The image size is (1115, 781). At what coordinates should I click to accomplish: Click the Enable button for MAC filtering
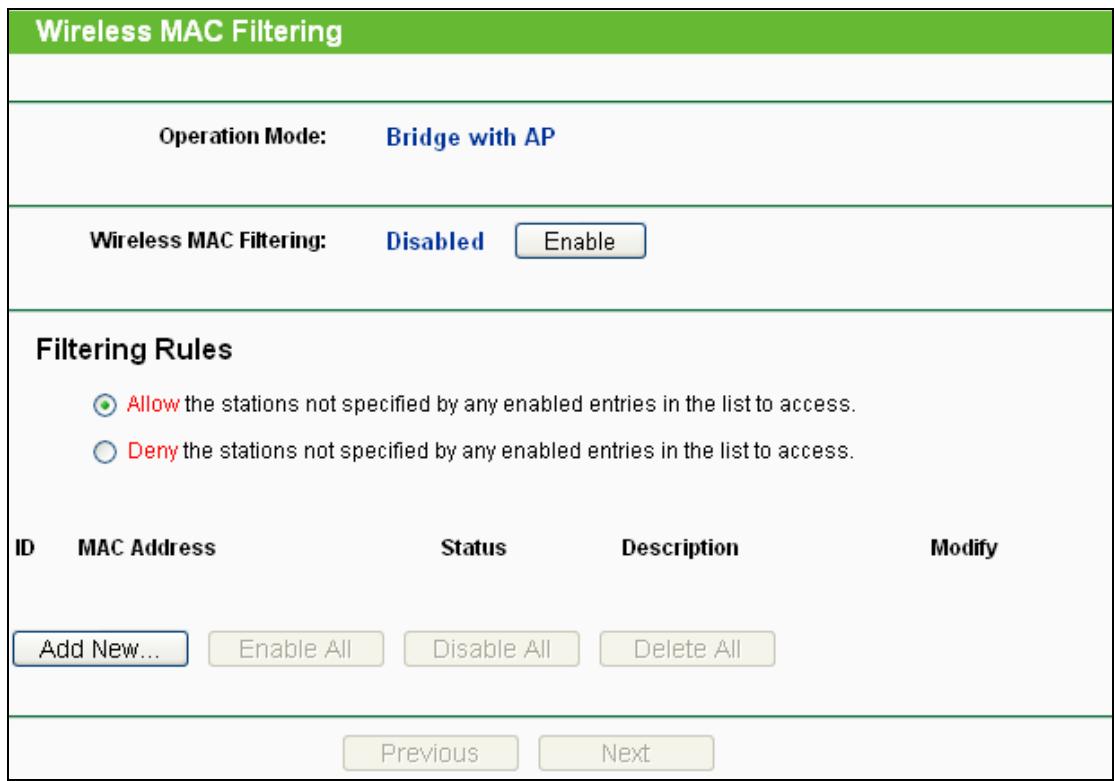coord(581,241)
